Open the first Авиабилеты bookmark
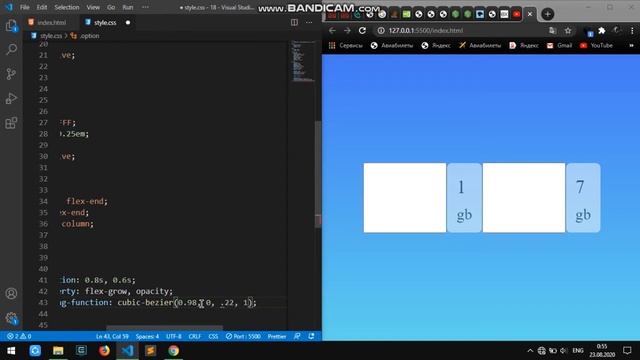This screenshot has height=360, width=640. point(392,46)
